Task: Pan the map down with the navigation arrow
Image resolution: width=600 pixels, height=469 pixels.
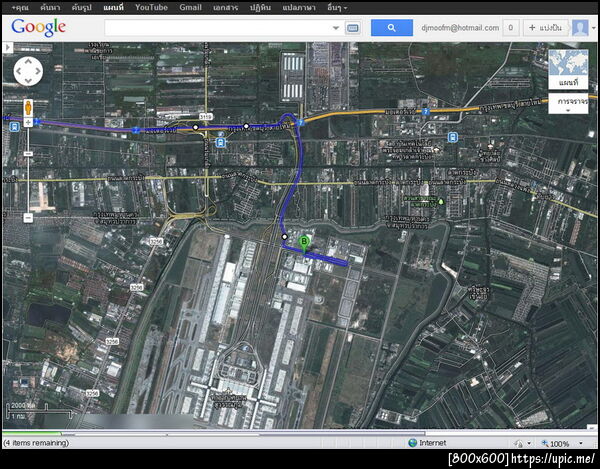Action: click(28, 80)
